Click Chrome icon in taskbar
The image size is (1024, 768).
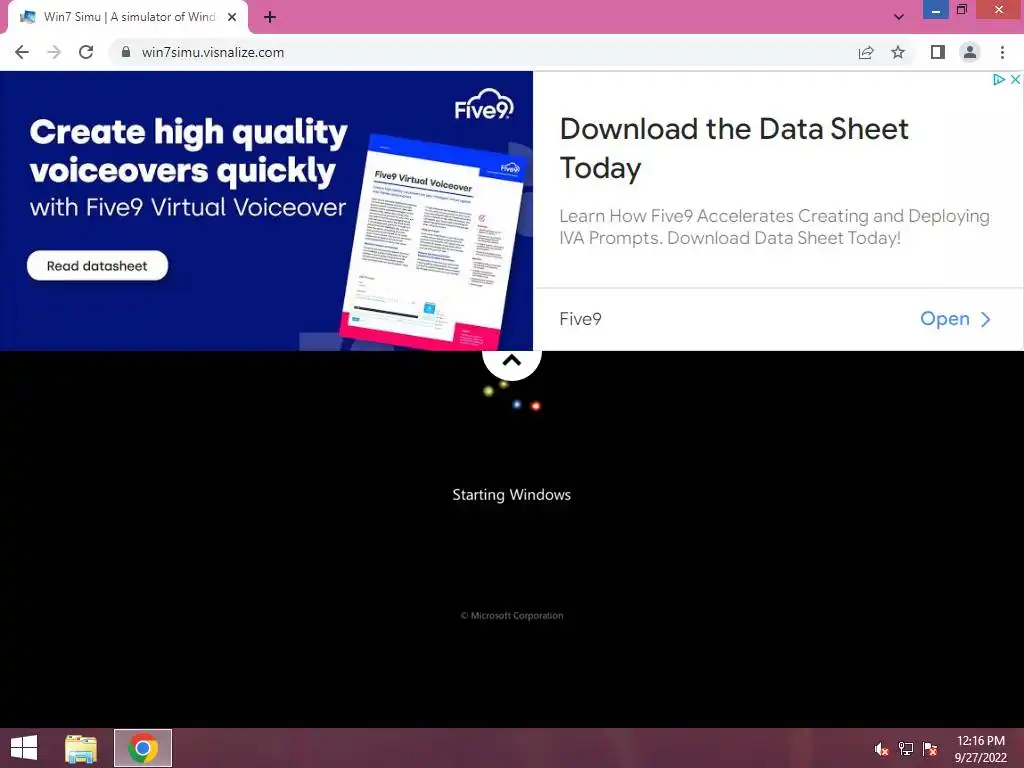(143, 748)
